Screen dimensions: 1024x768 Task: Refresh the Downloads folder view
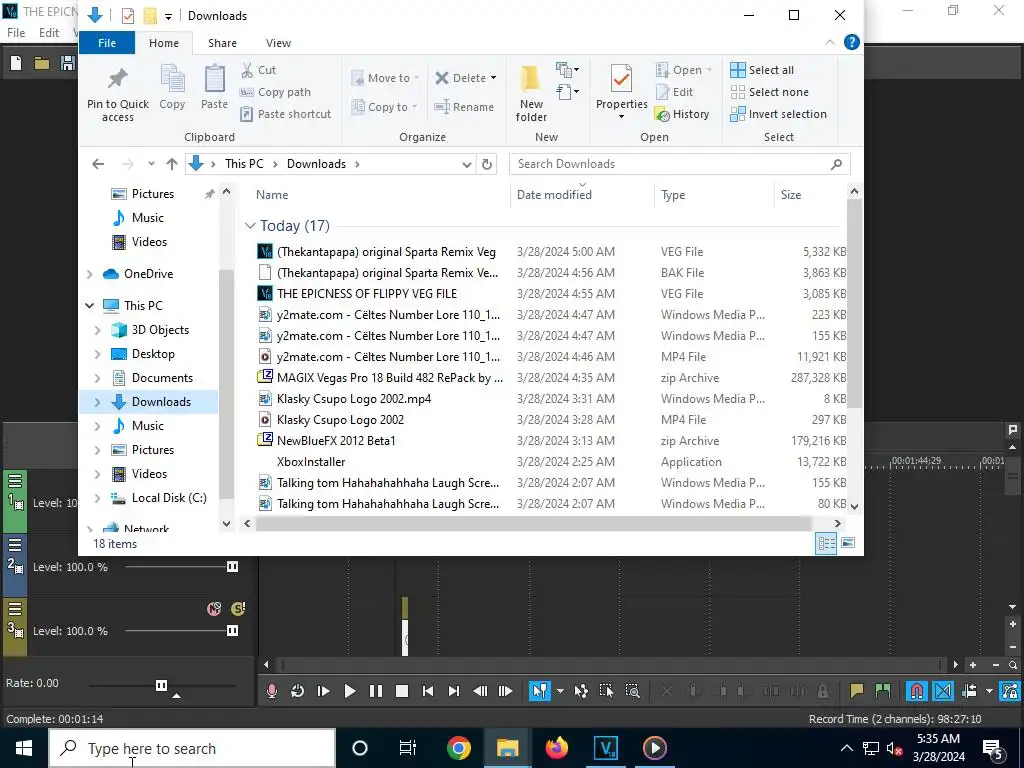pyautogui.click(x=487, y=165)
